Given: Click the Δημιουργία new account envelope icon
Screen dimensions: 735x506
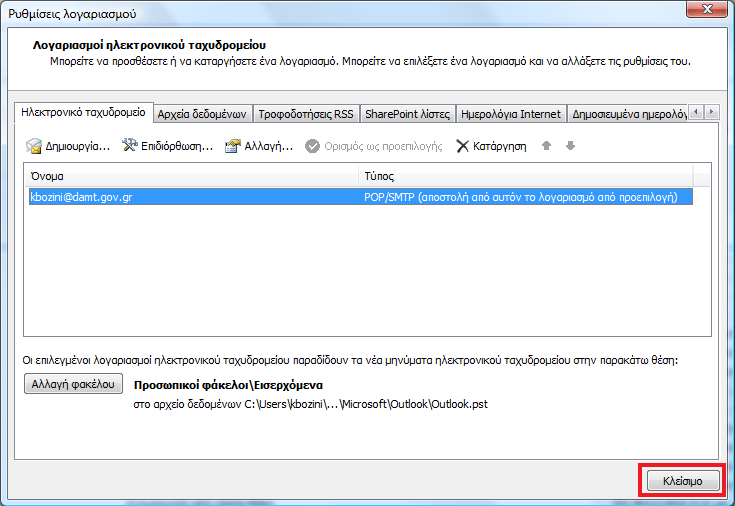Looking at the screenshot, I should tap(33, 146).
